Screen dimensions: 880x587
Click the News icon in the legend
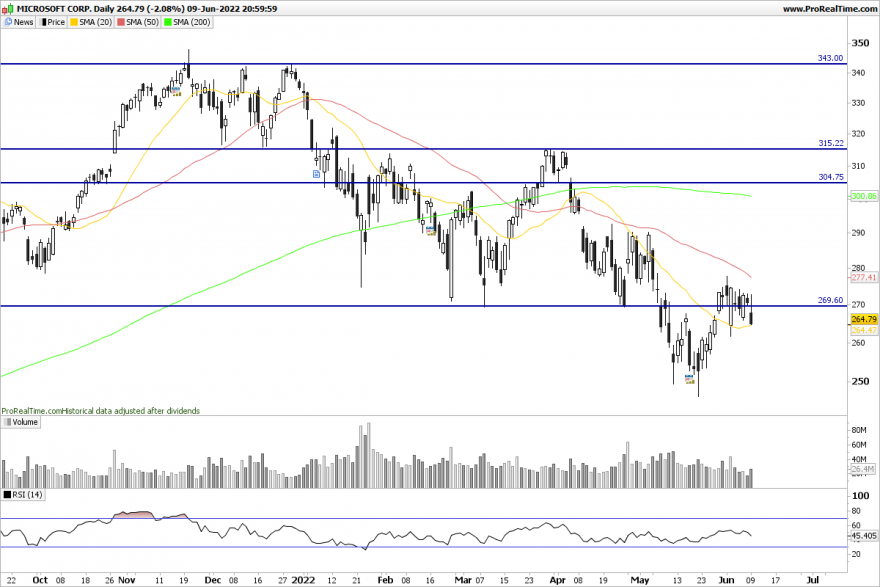8,22
